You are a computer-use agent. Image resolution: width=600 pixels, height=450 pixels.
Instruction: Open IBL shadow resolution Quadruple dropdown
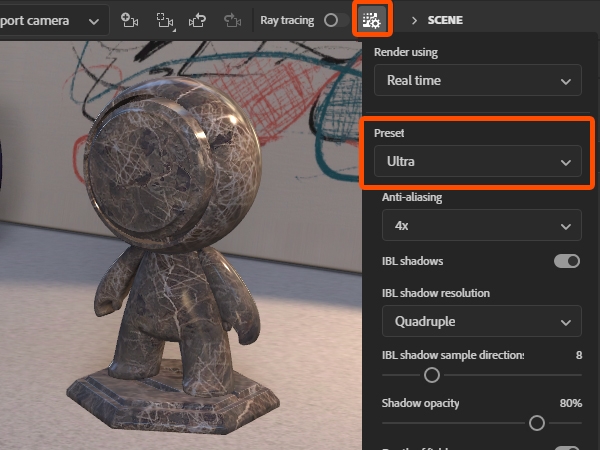tap(481, 321)
